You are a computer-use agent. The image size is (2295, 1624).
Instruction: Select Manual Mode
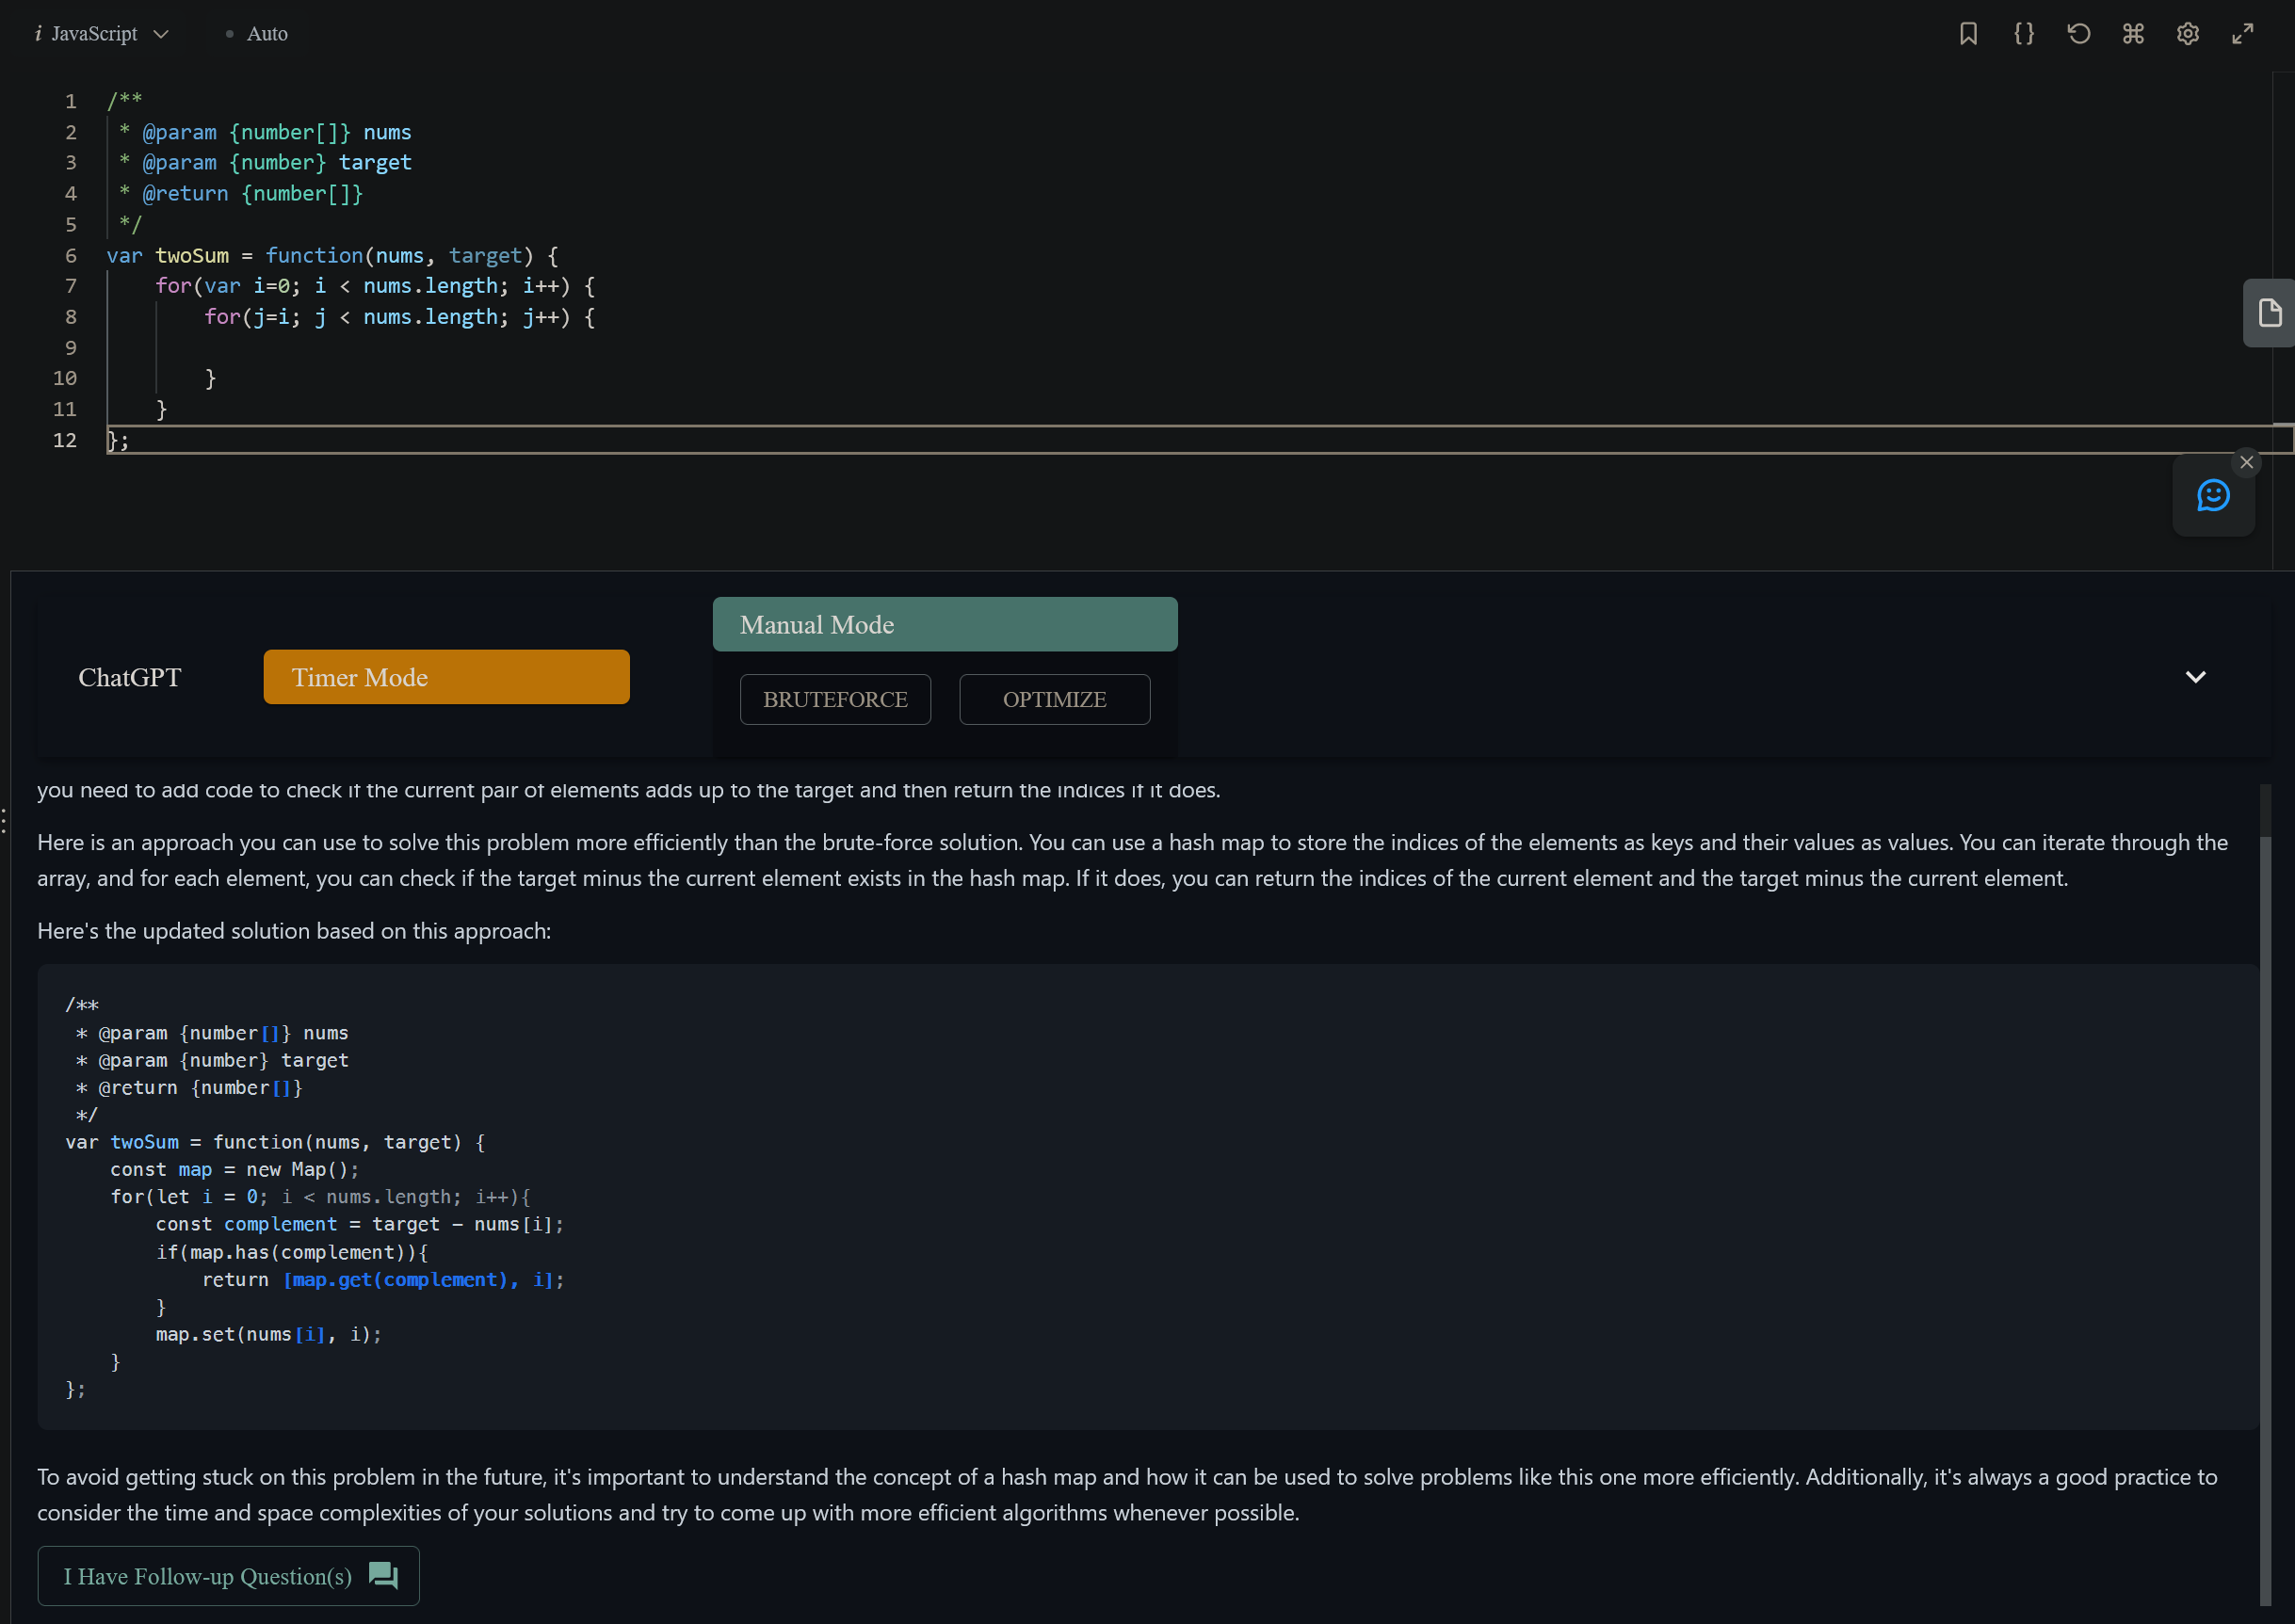point(944,624)
